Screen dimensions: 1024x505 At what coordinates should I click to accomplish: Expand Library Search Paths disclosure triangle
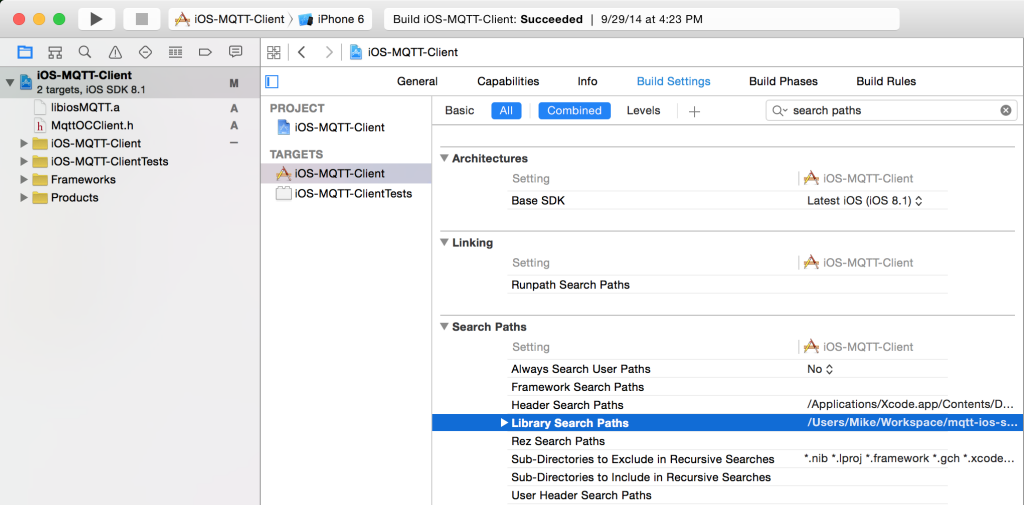504,423
